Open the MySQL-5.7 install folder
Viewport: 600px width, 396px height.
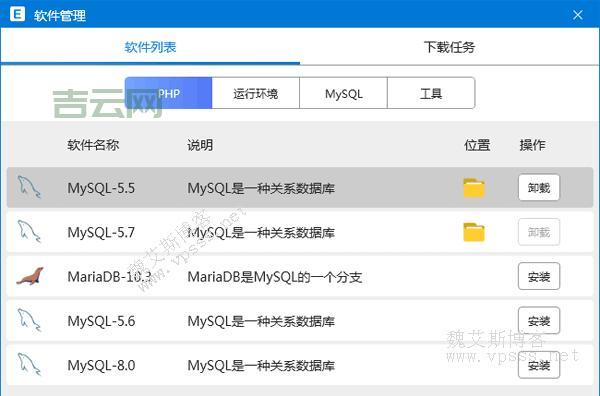tap(474, 232)
